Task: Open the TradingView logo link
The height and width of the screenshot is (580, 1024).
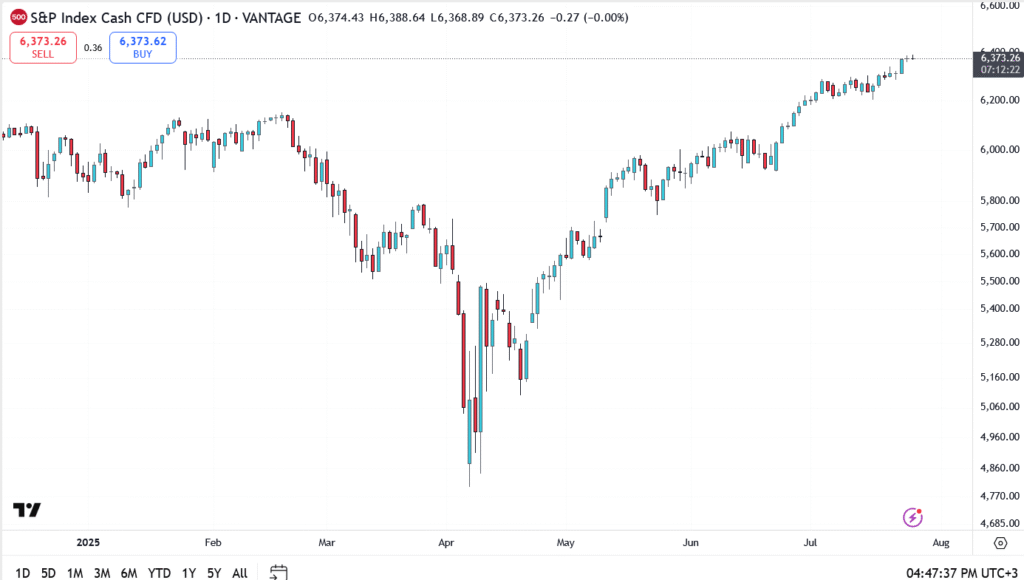Action: (27, 510)
